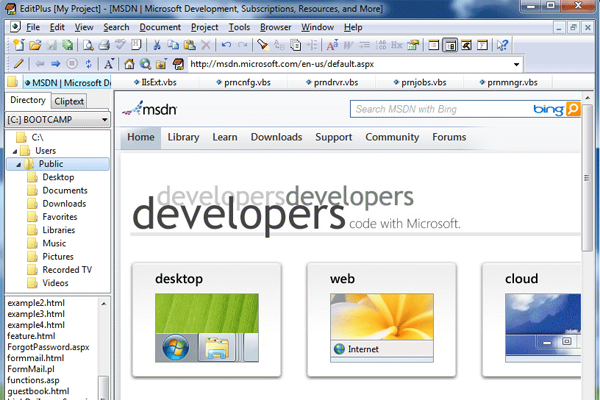
Task: Open the MSDN Library link
Action: (x=183, y=137)
